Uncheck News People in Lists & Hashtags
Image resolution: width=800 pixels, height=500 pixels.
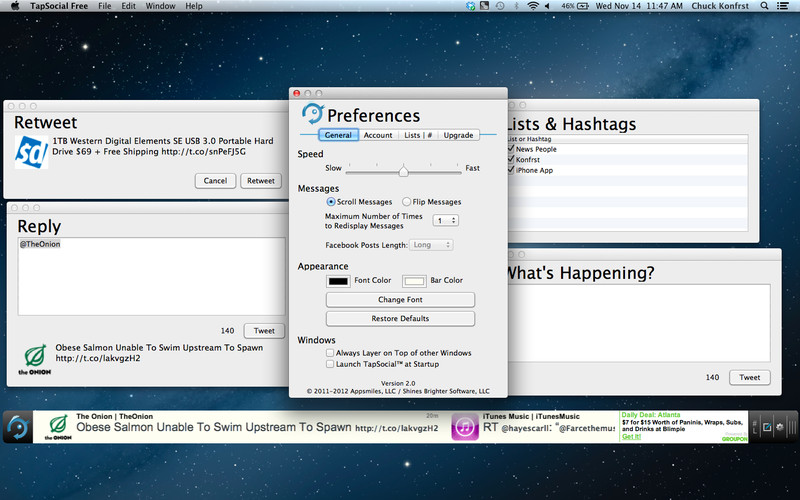511,148
